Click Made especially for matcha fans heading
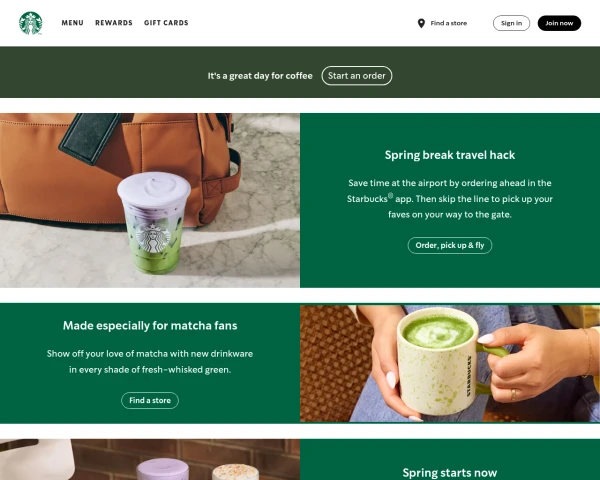The height and width of the screenshot is (480, 600). (150, 326)
